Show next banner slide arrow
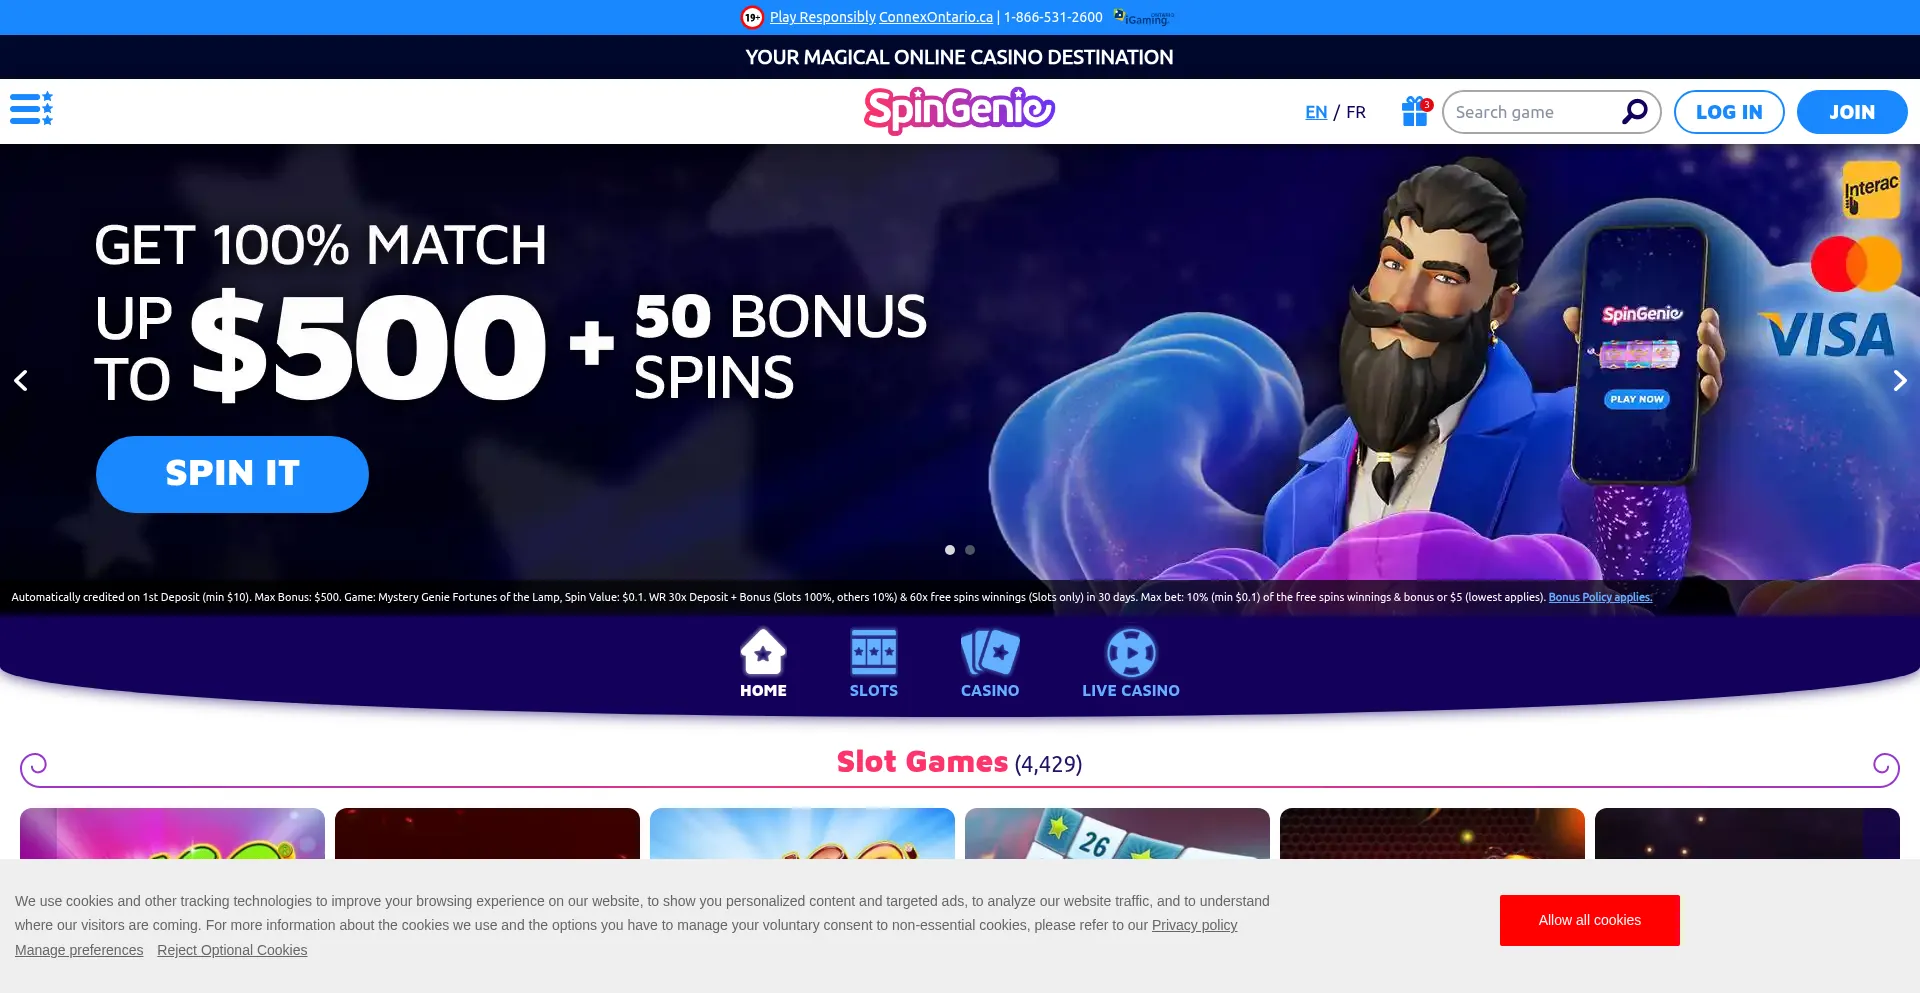 (x=1900, y=380)
